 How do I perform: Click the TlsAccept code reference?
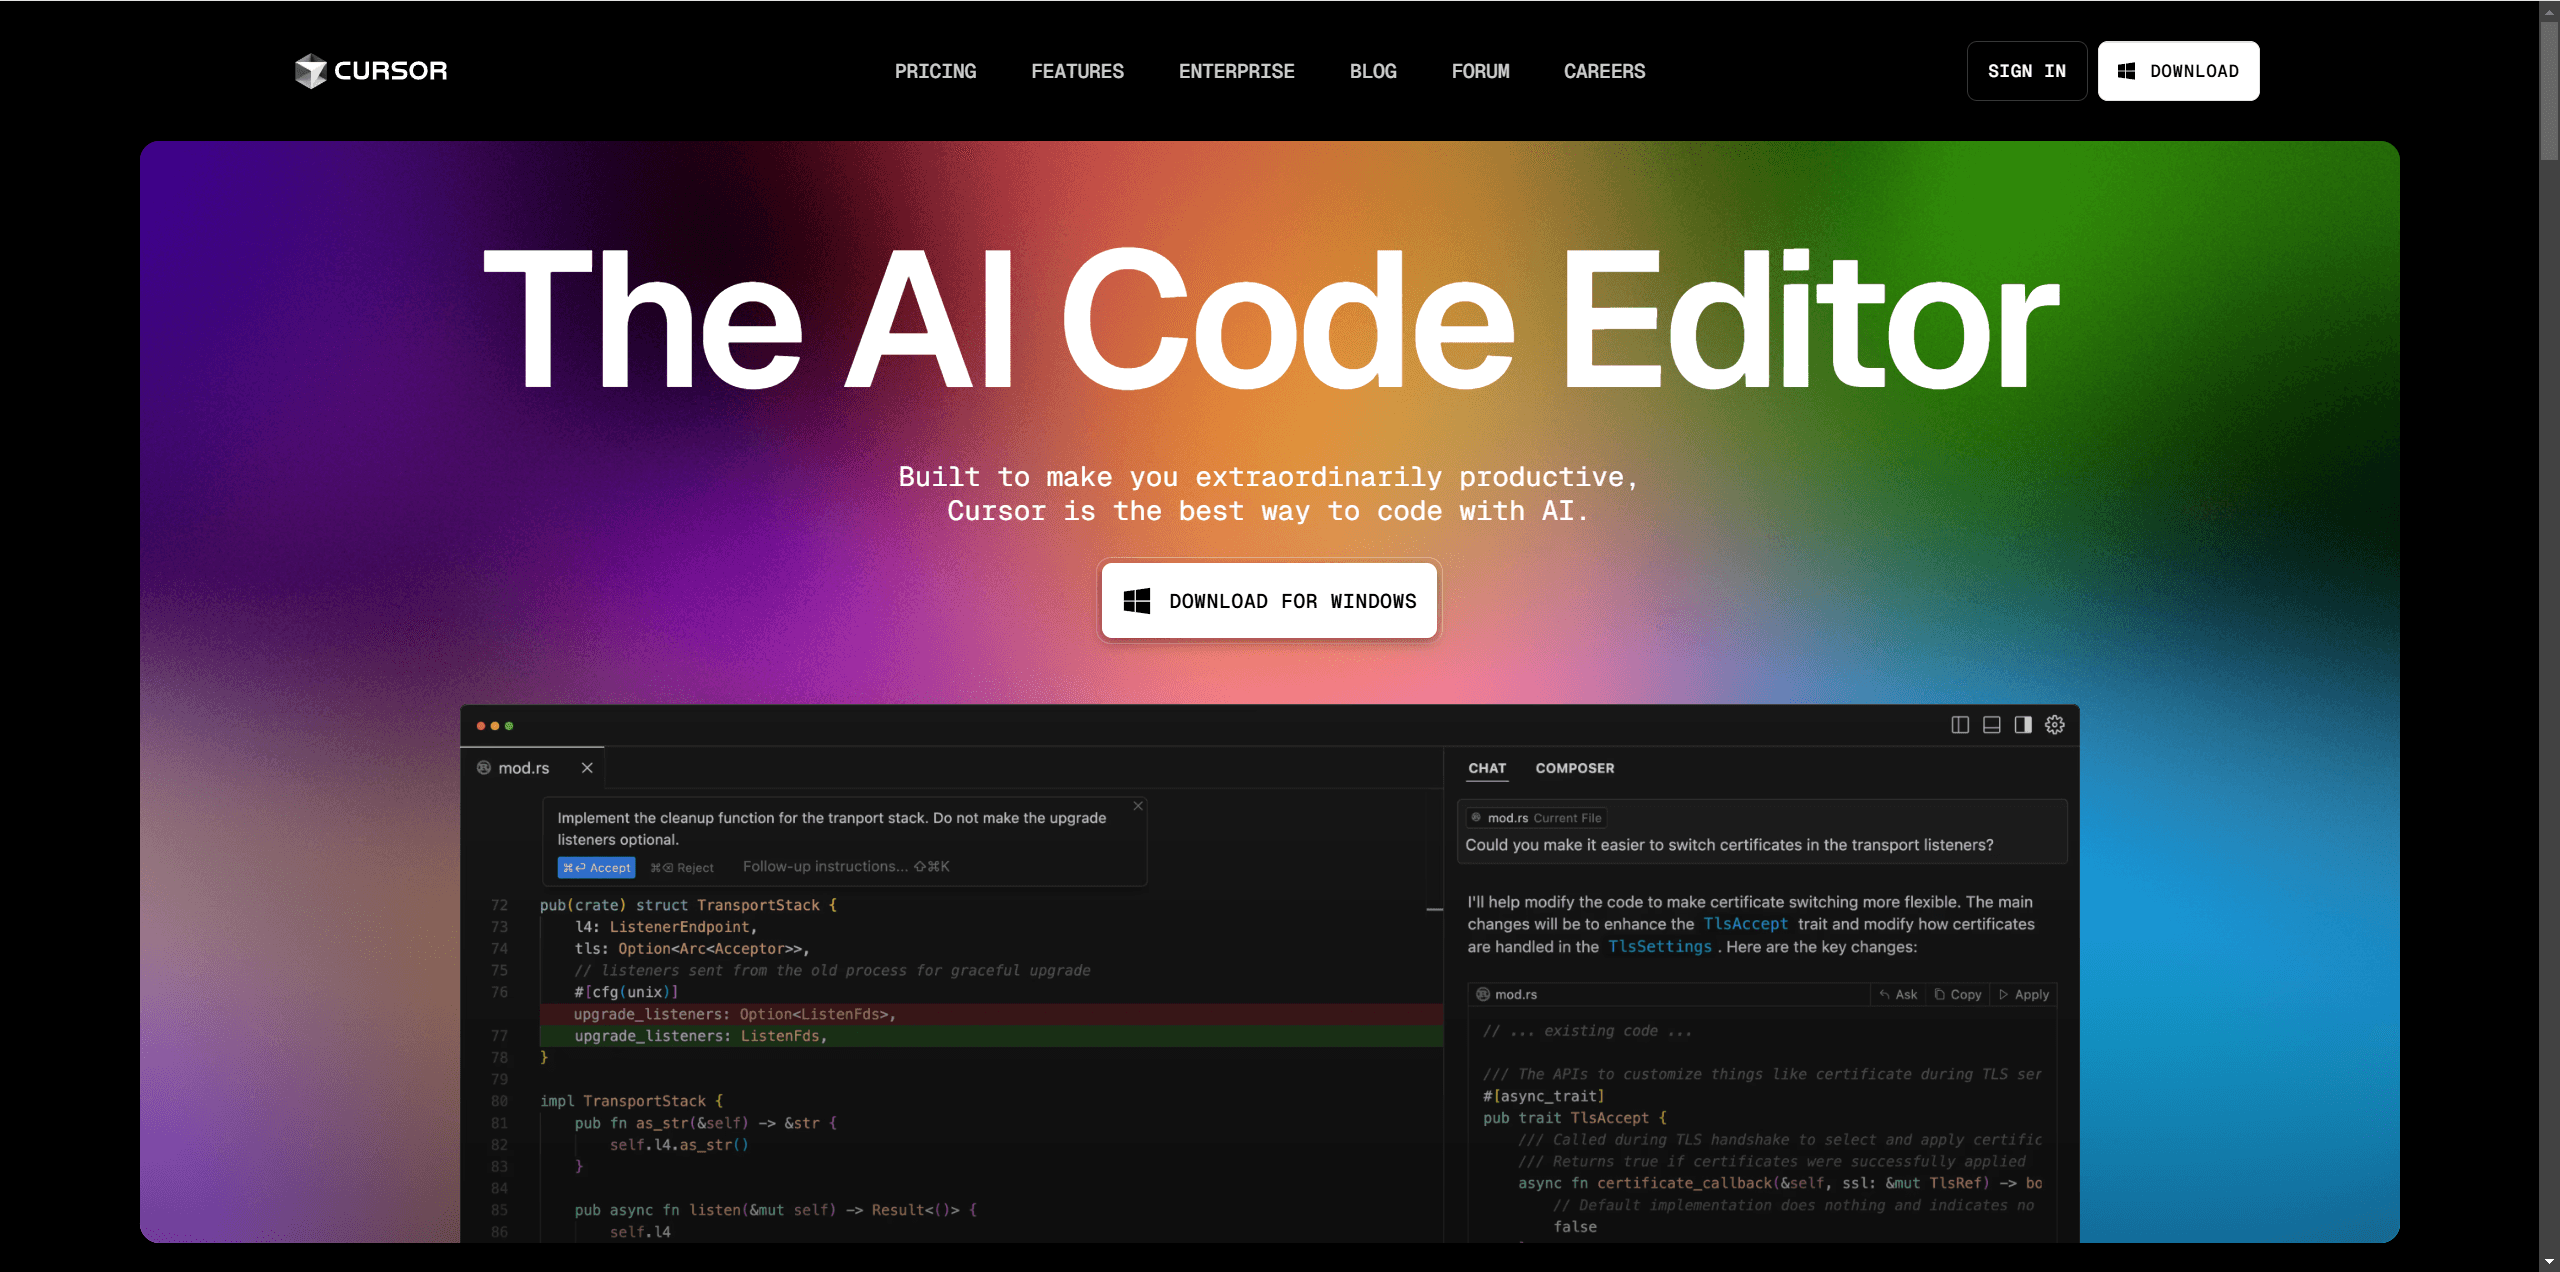(x=1746, y=924)
